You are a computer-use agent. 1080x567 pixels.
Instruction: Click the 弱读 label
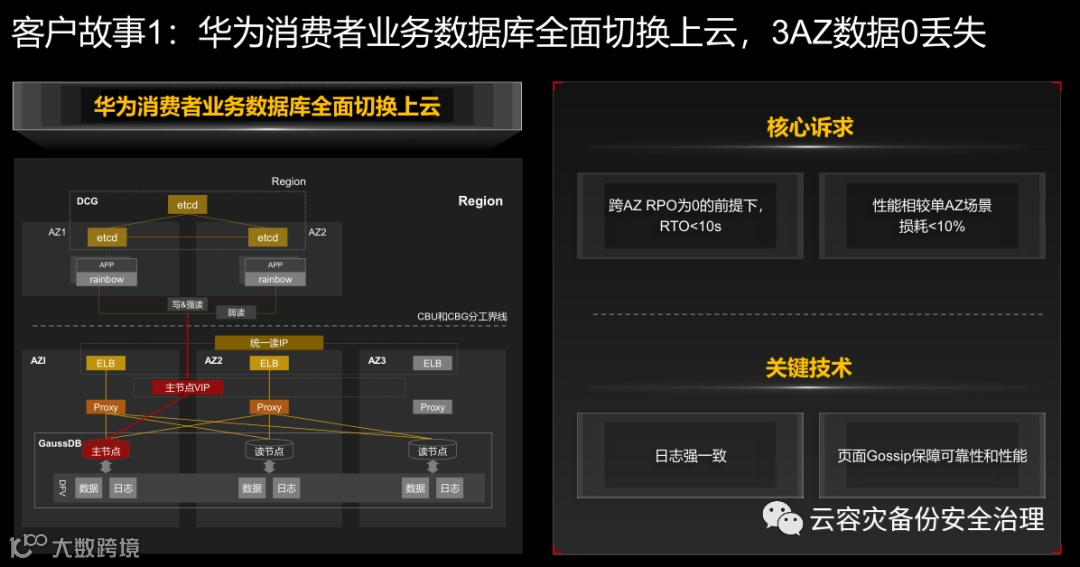[x=236, y=313]
